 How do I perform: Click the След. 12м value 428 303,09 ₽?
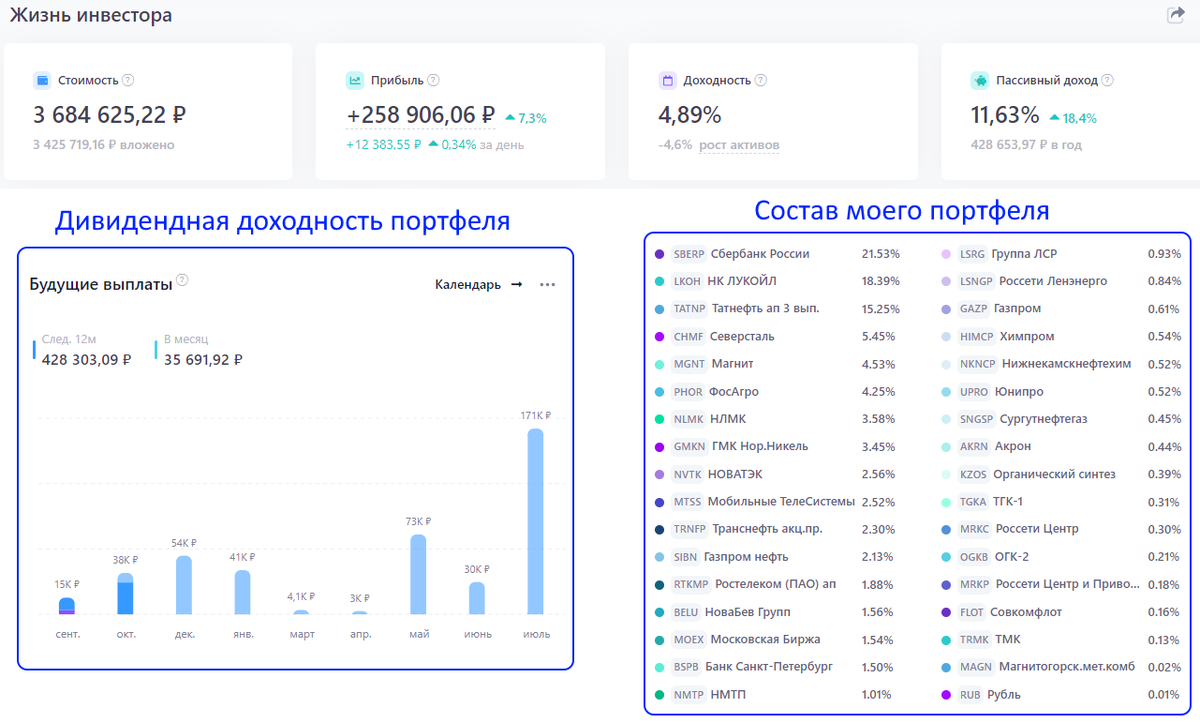[87, 359]
